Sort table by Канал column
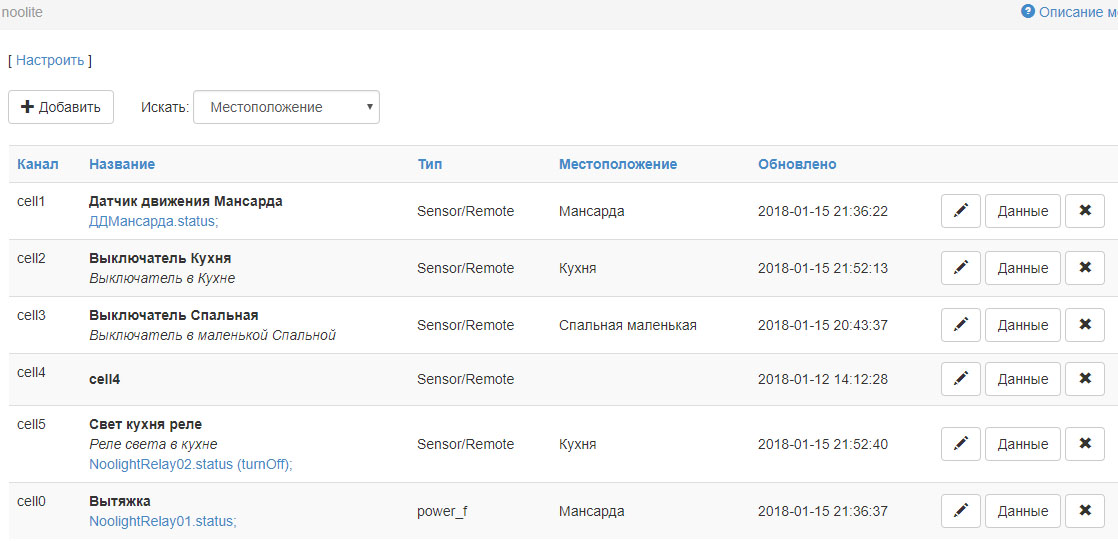Screen dimensions: 1118x541 (x=38, y=164)
